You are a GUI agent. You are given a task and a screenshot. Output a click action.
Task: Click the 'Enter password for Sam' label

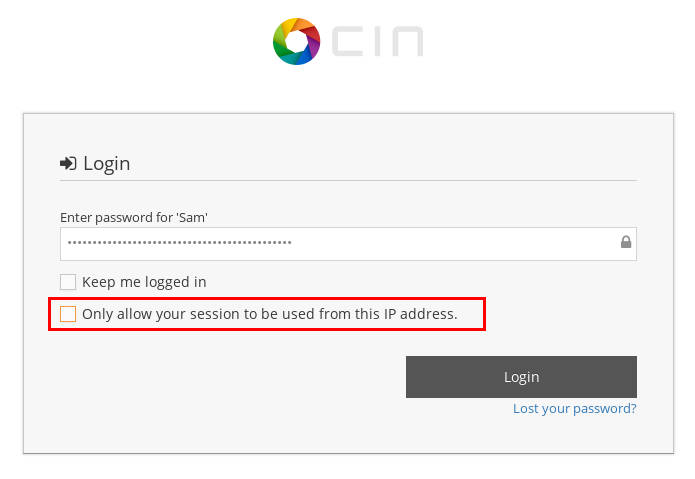(134, 217)
